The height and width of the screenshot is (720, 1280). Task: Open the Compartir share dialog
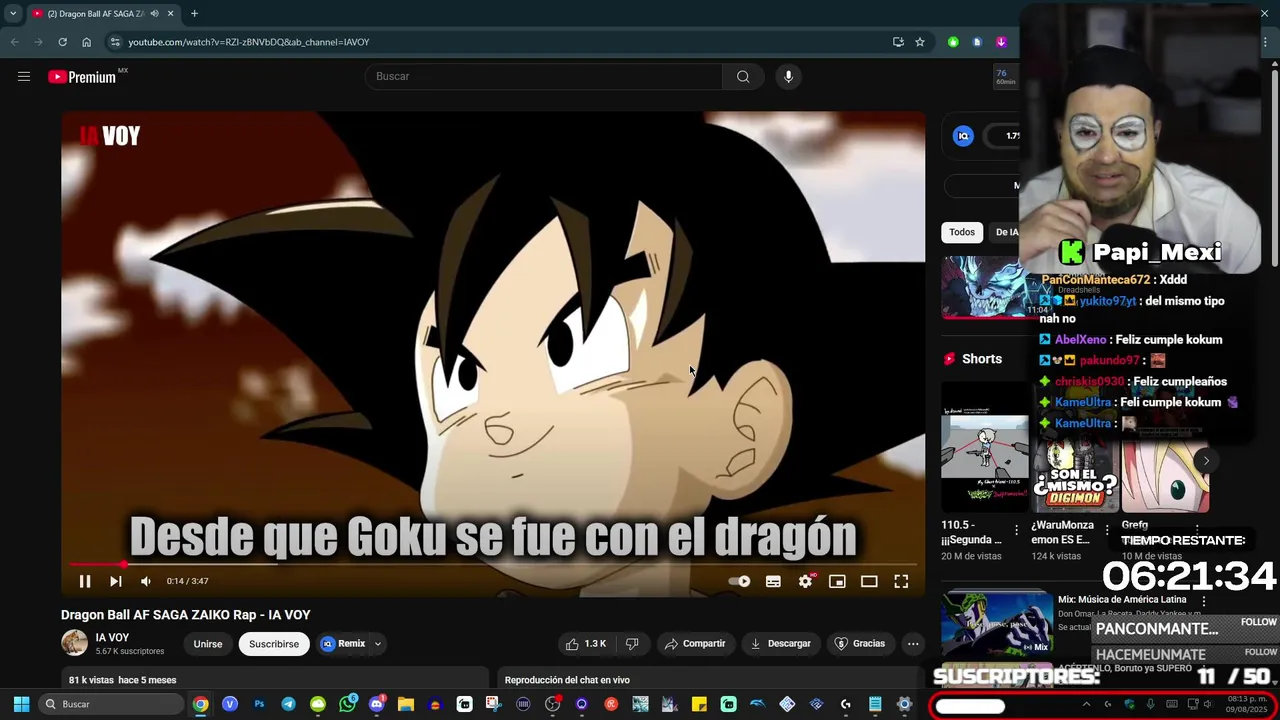694,644
